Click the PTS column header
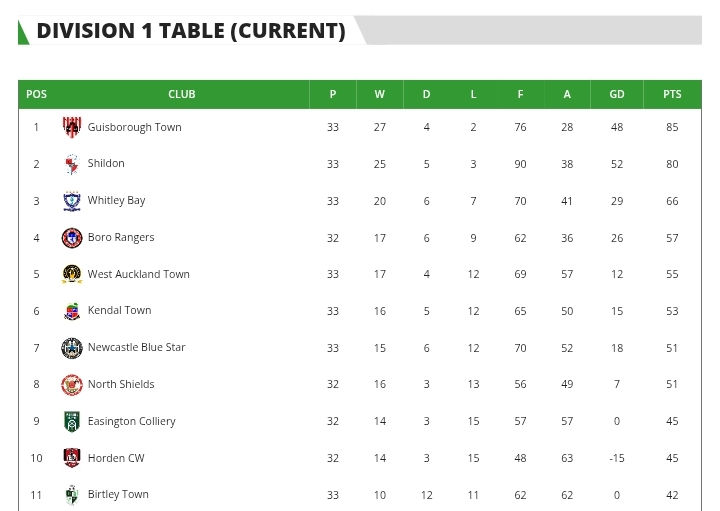The width and height of the screenshot is (720, 511). point(672,94)
